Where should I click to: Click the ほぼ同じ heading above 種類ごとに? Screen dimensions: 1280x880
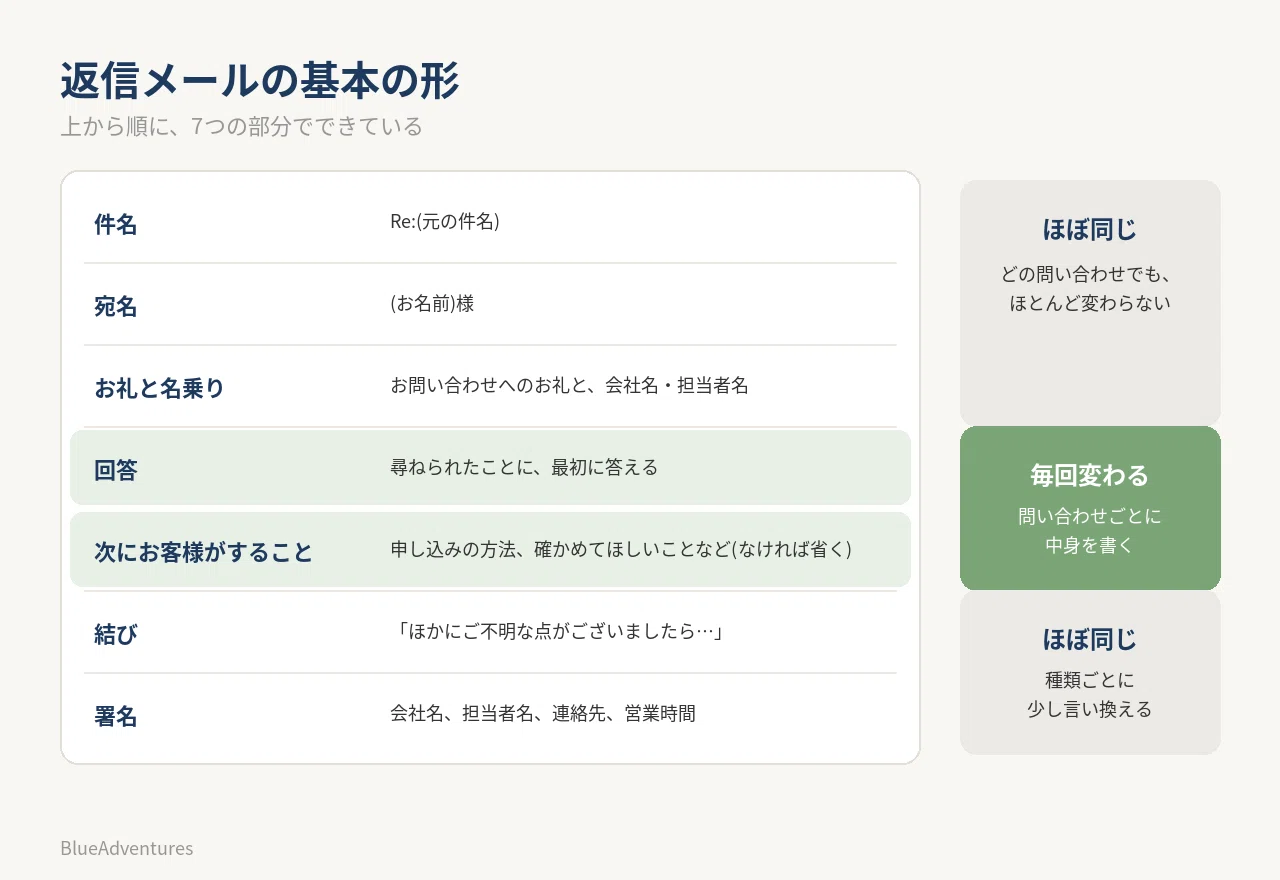click(1090, 639)
